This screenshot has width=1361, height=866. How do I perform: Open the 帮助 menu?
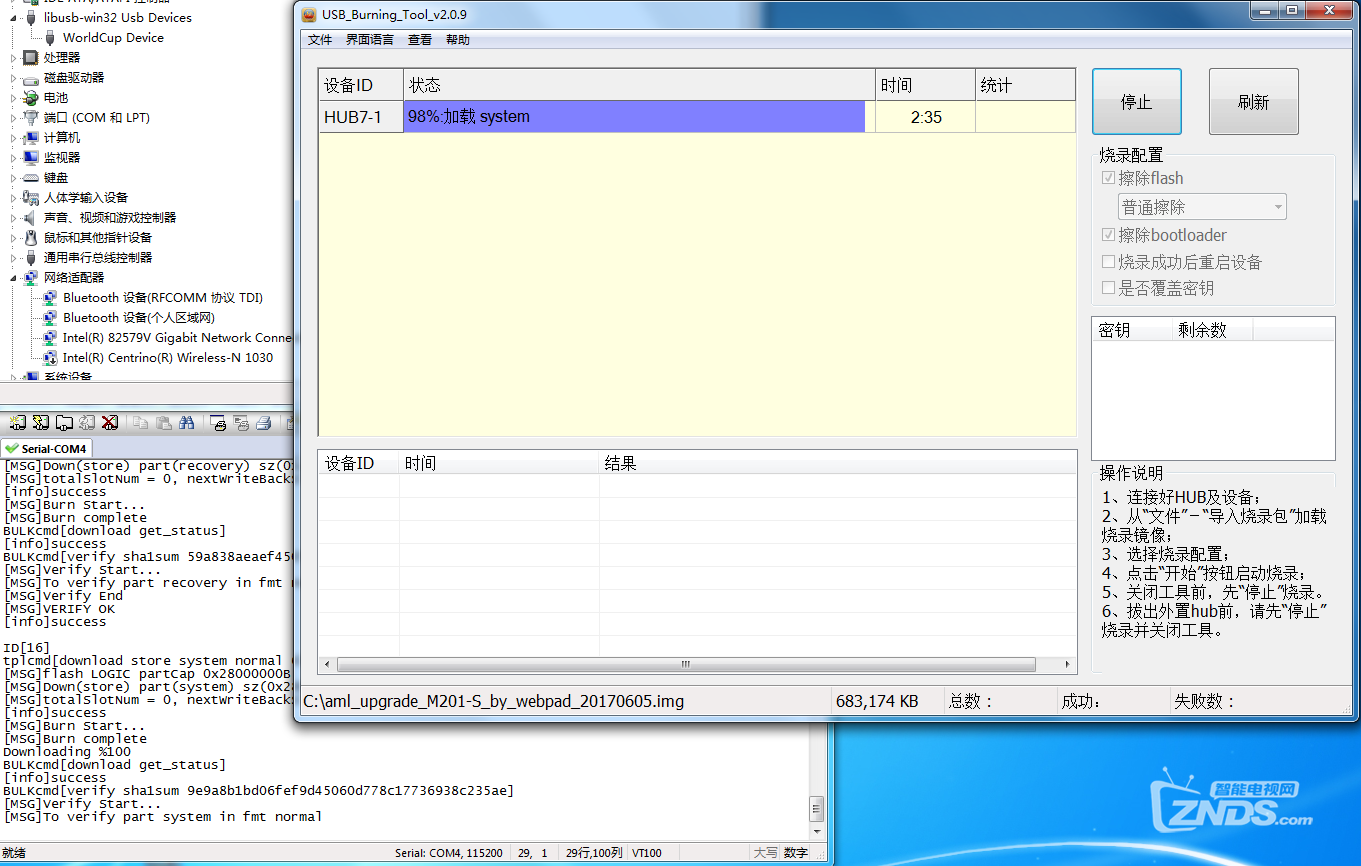[x=458, y=40]
